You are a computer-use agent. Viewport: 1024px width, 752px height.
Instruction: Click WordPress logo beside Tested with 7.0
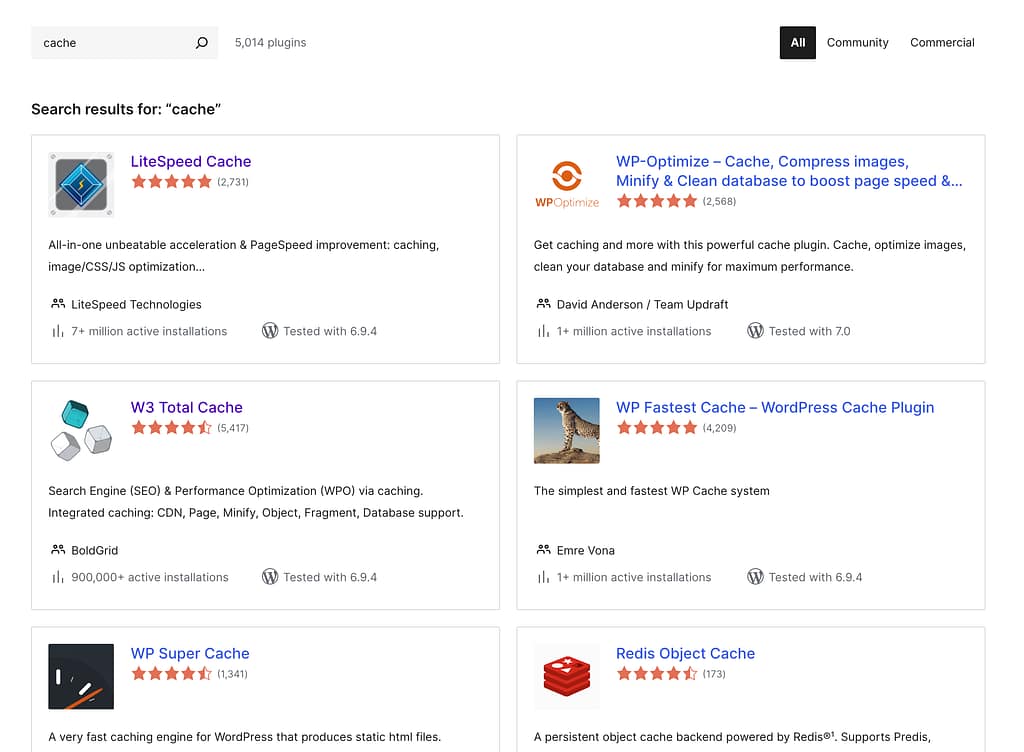(755, 331)
